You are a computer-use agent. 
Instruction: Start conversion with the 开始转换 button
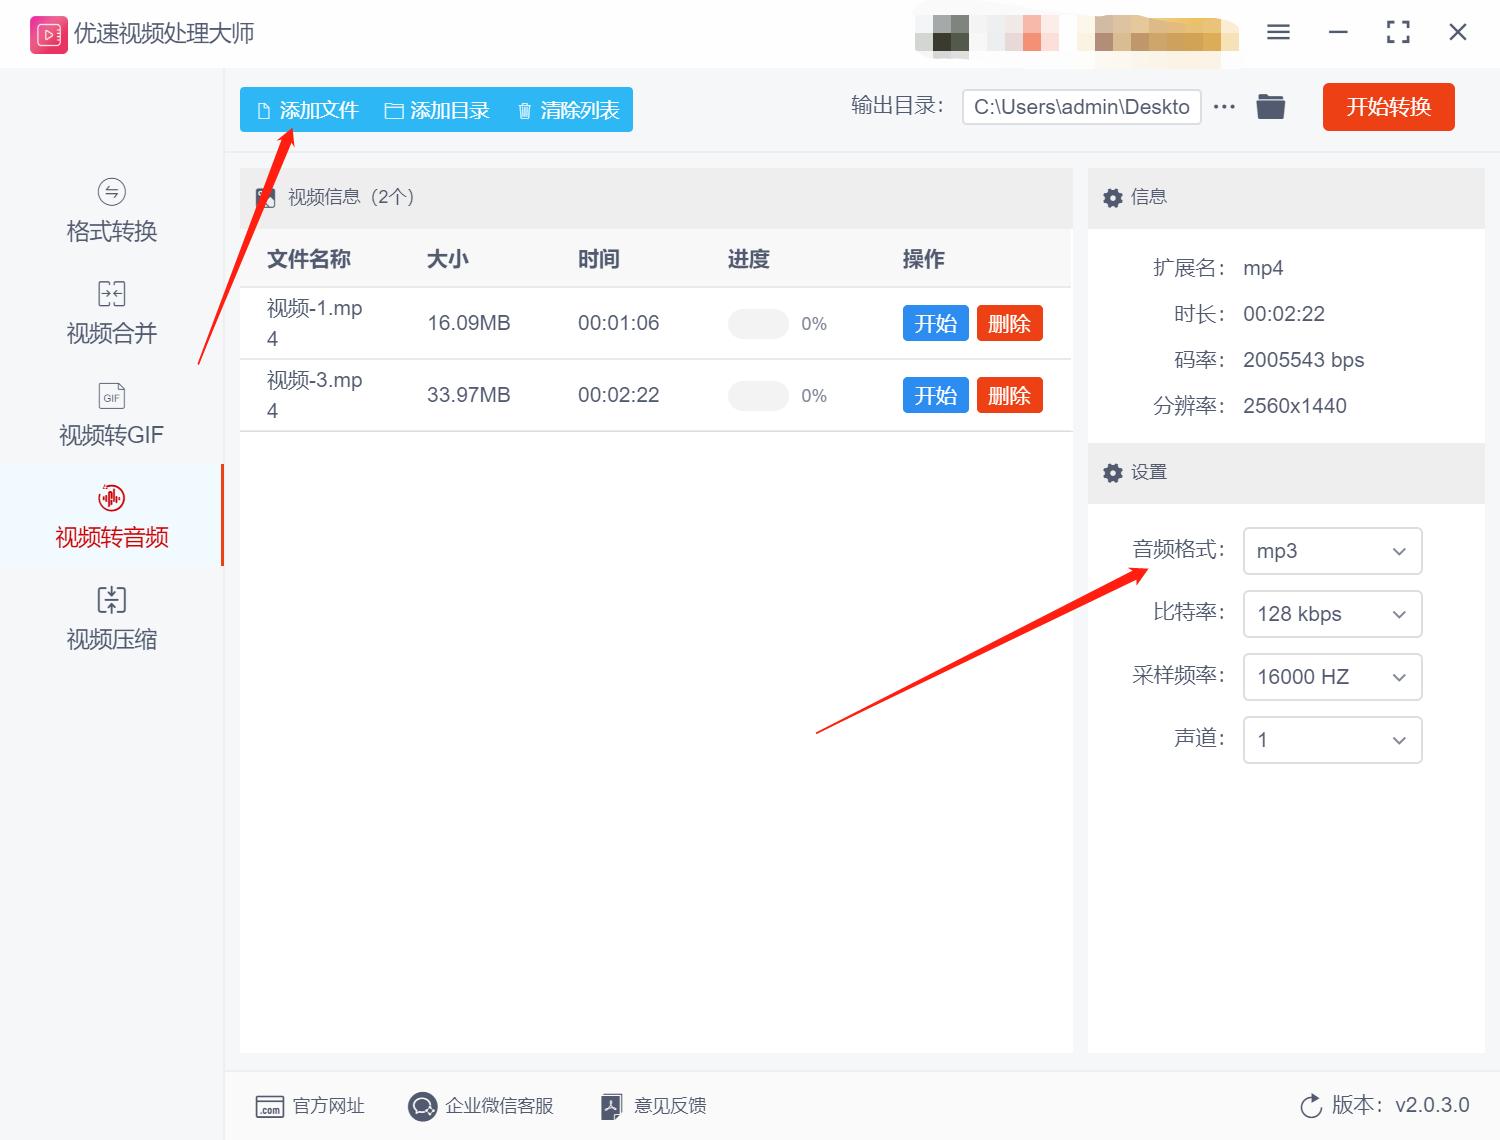(x=1388, y=107)
